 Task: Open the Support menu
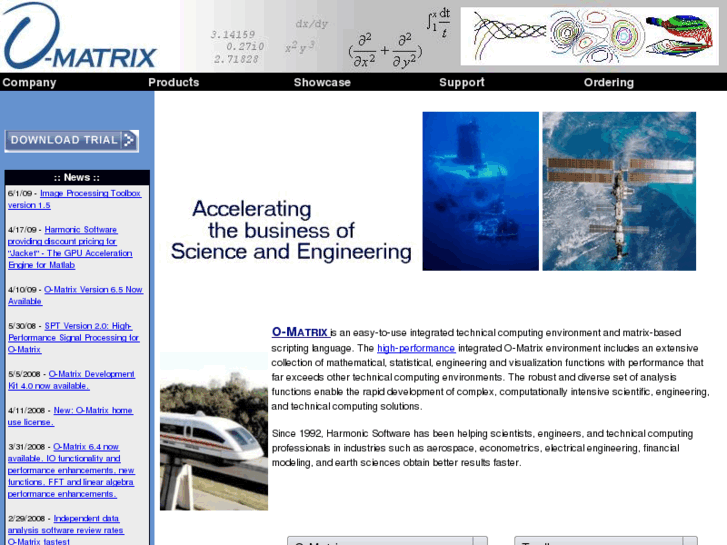462,83
